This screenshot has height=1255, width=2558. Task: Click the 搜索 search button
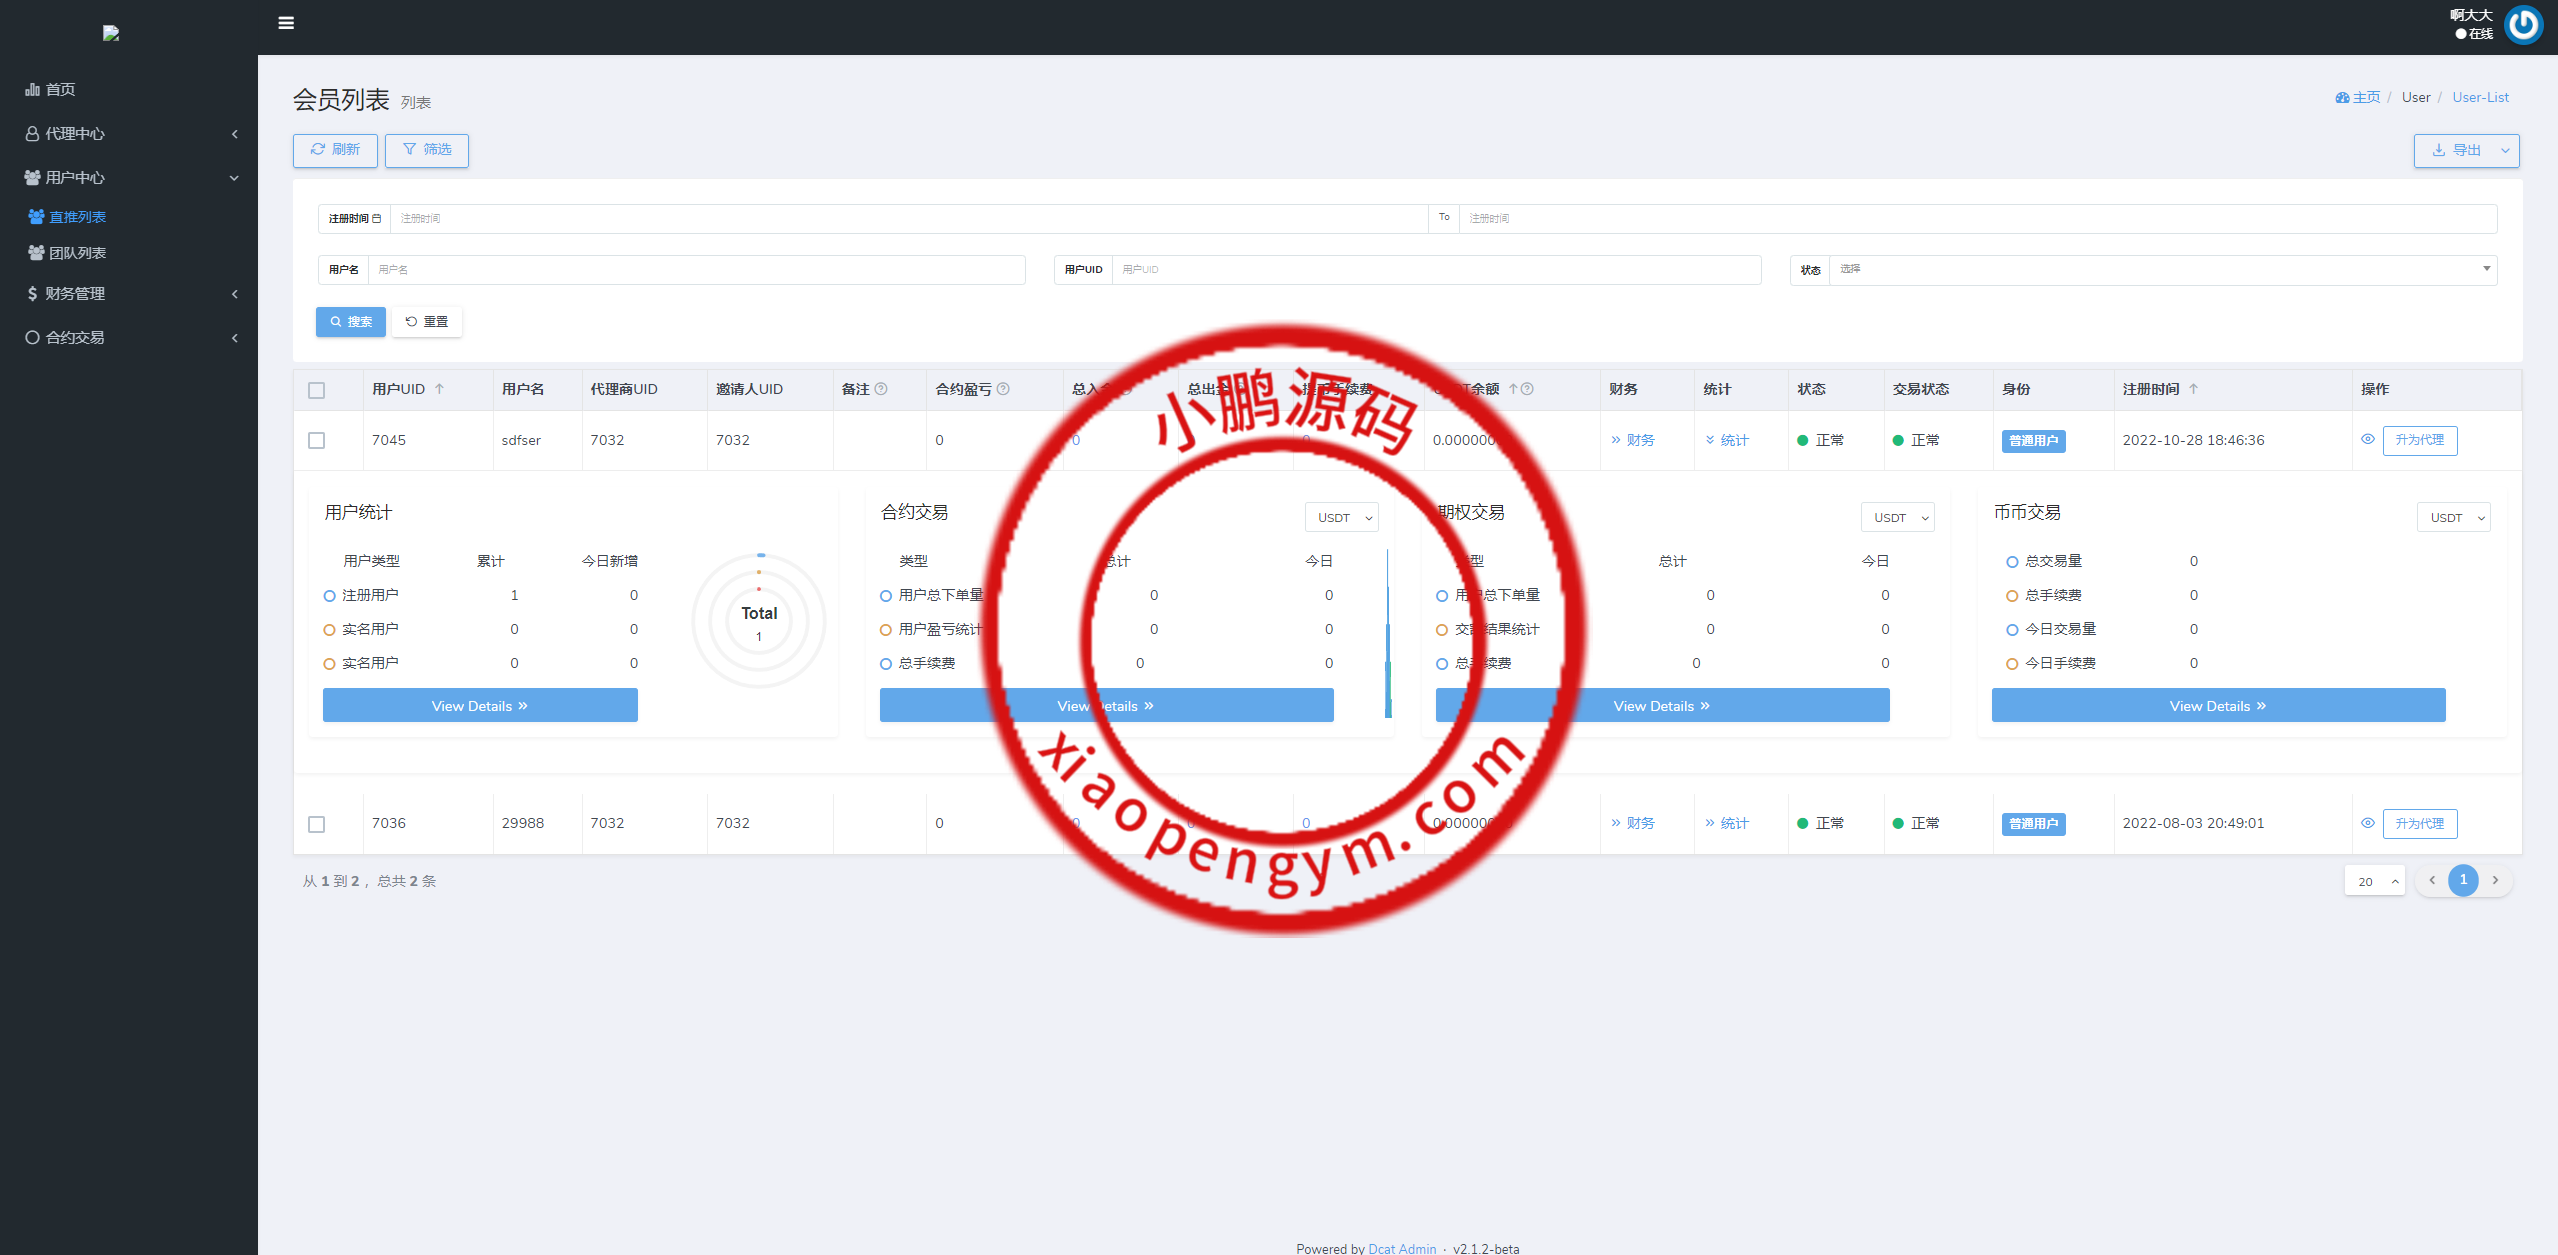coord(351,321)
